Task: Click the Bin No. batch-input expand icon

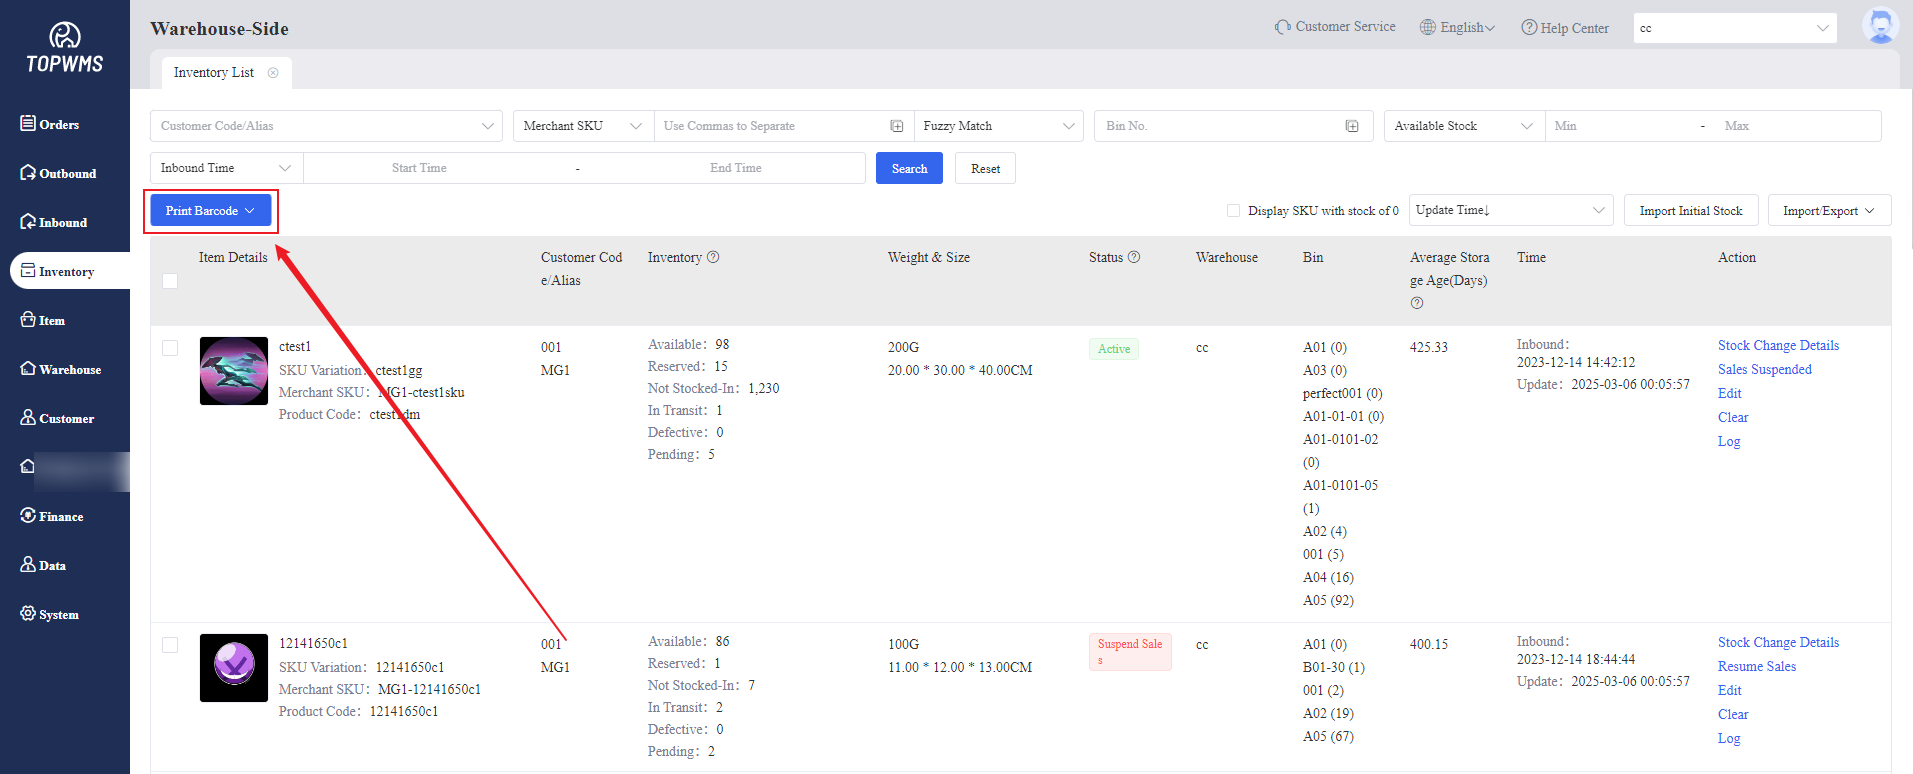Action: pos(1352,126)
